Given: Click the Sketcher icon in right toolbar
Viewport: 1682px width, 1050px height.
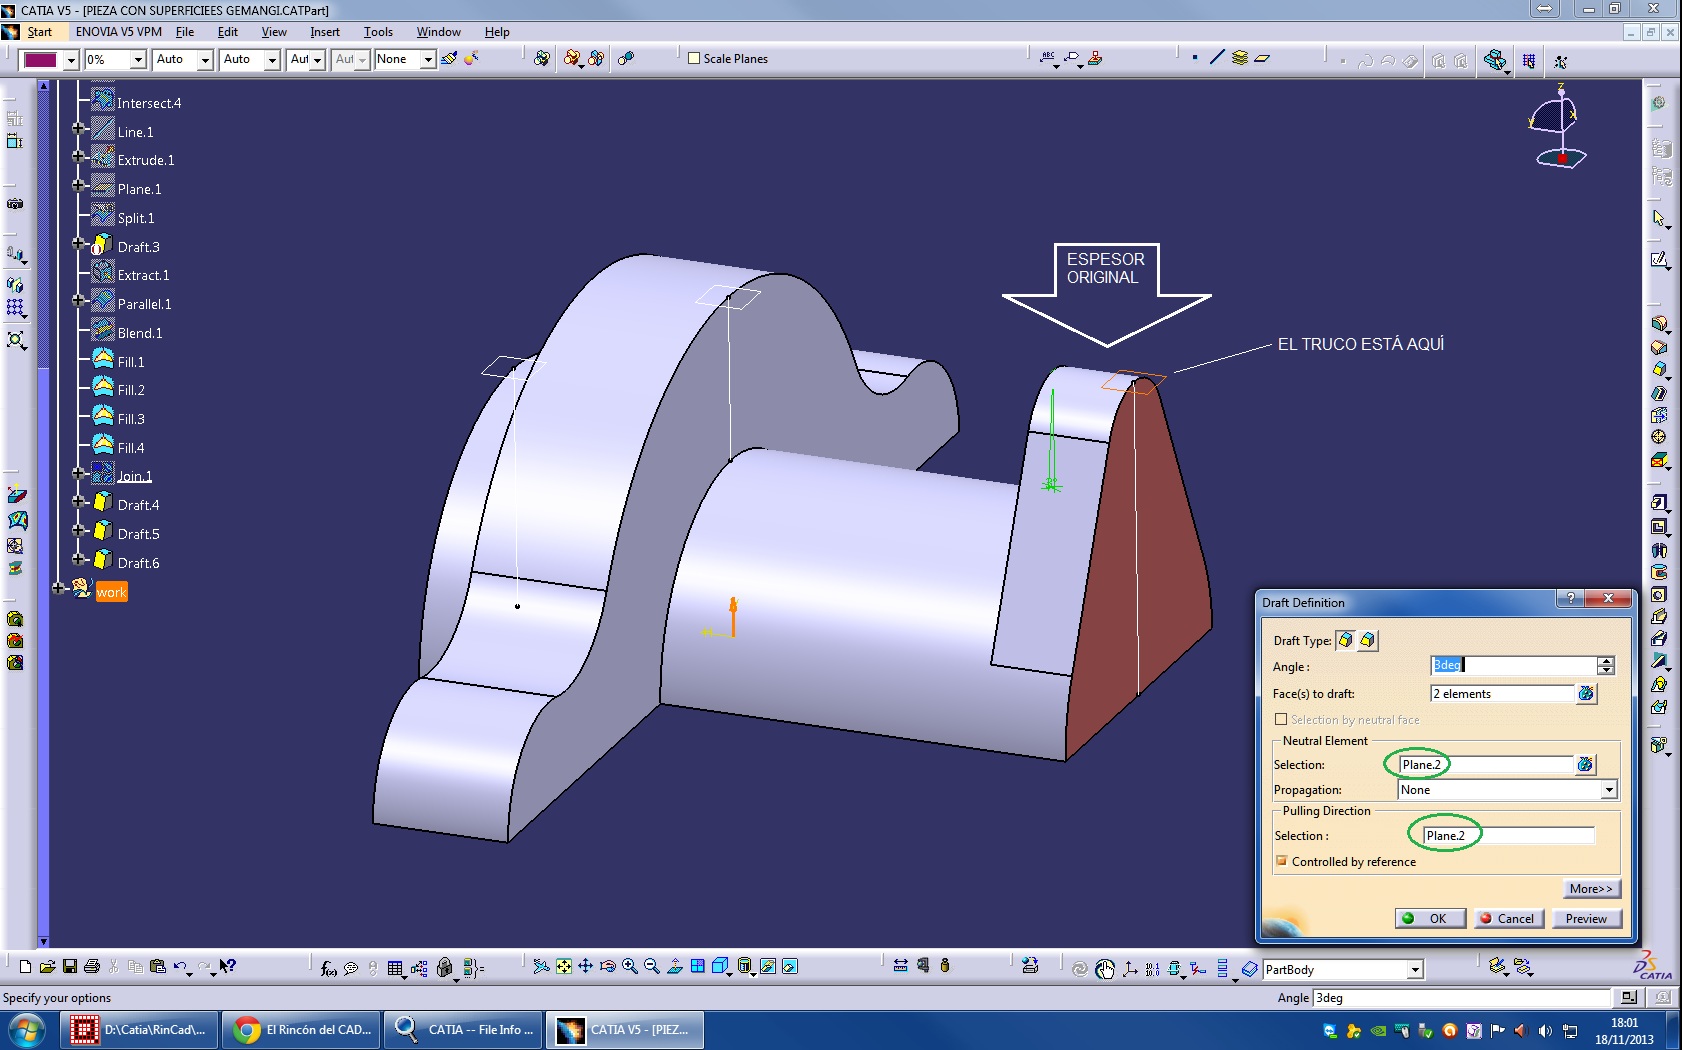Looking at the screenshot, I should pos(1660,260).
